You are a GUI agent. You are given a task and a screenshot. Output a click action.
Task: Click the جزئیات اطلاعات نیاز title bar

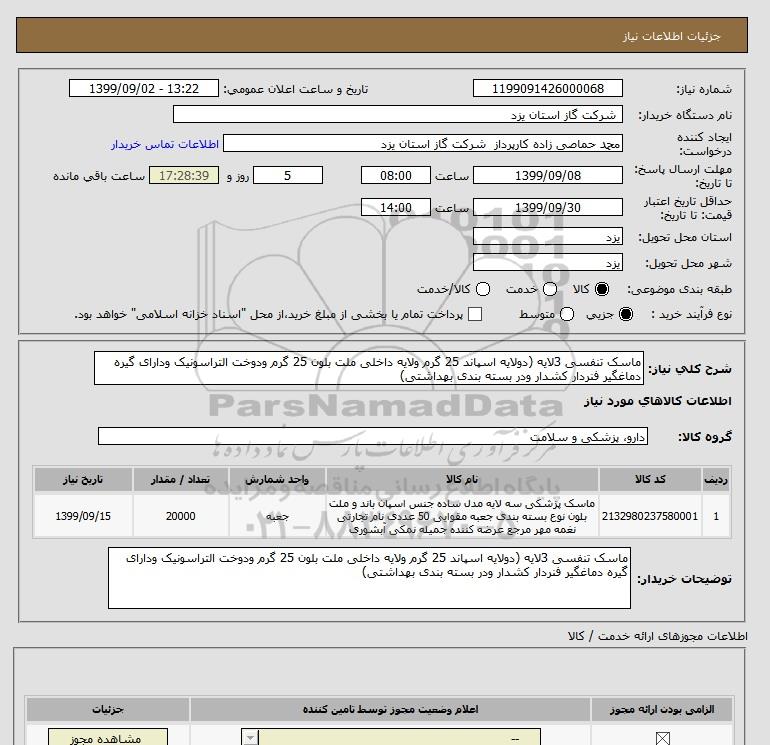(382, 35)
